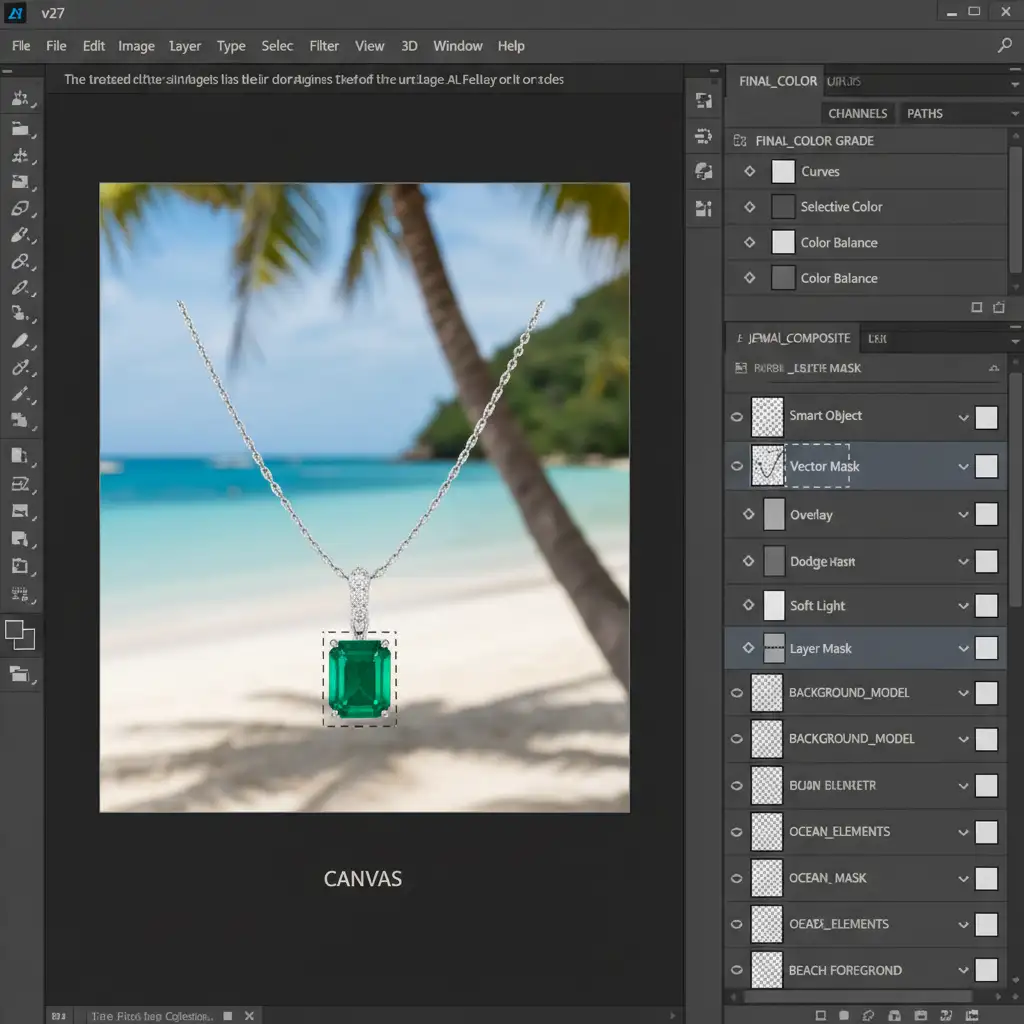Click the foreground/background color swatch

[x=20, y=634]
